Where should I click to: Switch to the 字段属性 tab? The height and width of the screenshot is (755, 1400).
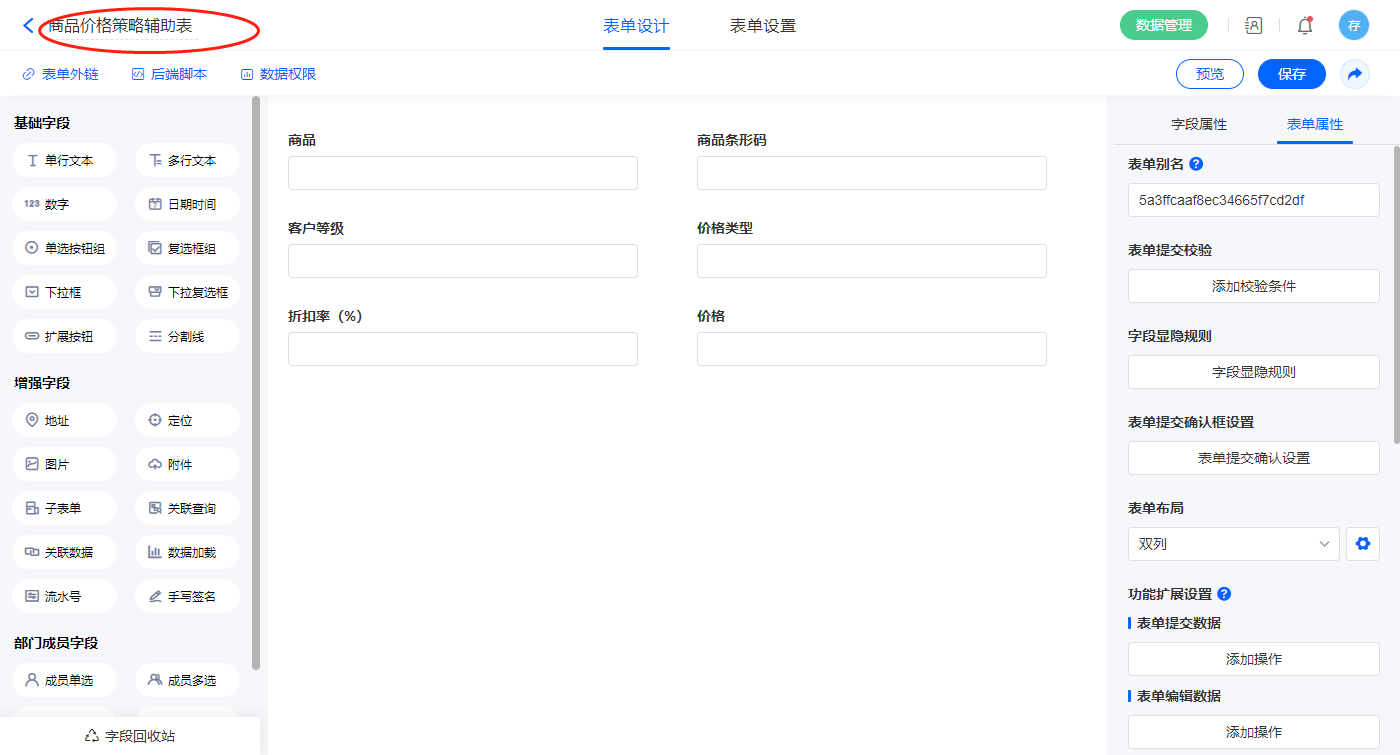coord(1198,124)
